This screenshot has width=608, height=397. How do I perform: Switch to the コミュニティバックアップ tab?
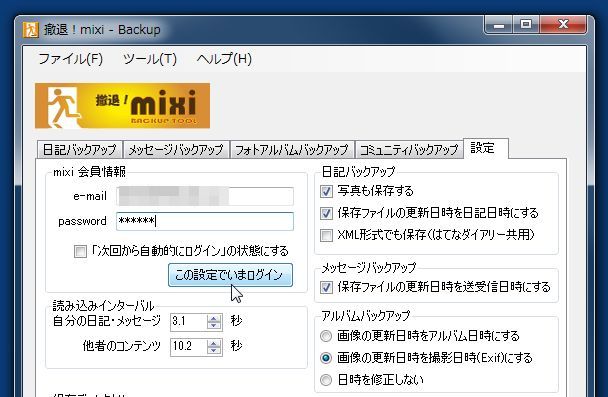click(x=409, y=150)
